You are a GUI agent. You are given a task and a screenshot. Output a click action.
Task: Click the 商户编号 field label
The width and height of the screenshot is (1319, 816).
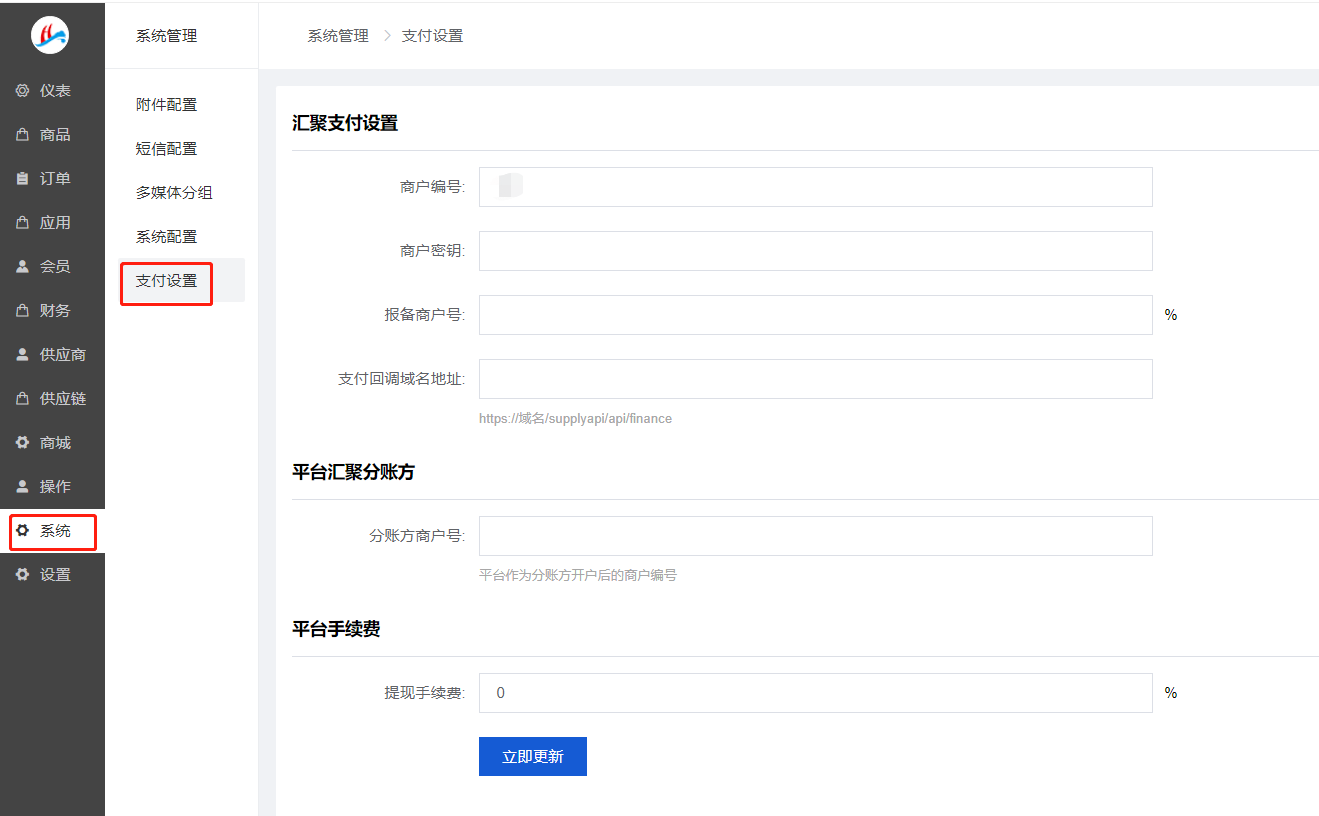tap(432, 187)
